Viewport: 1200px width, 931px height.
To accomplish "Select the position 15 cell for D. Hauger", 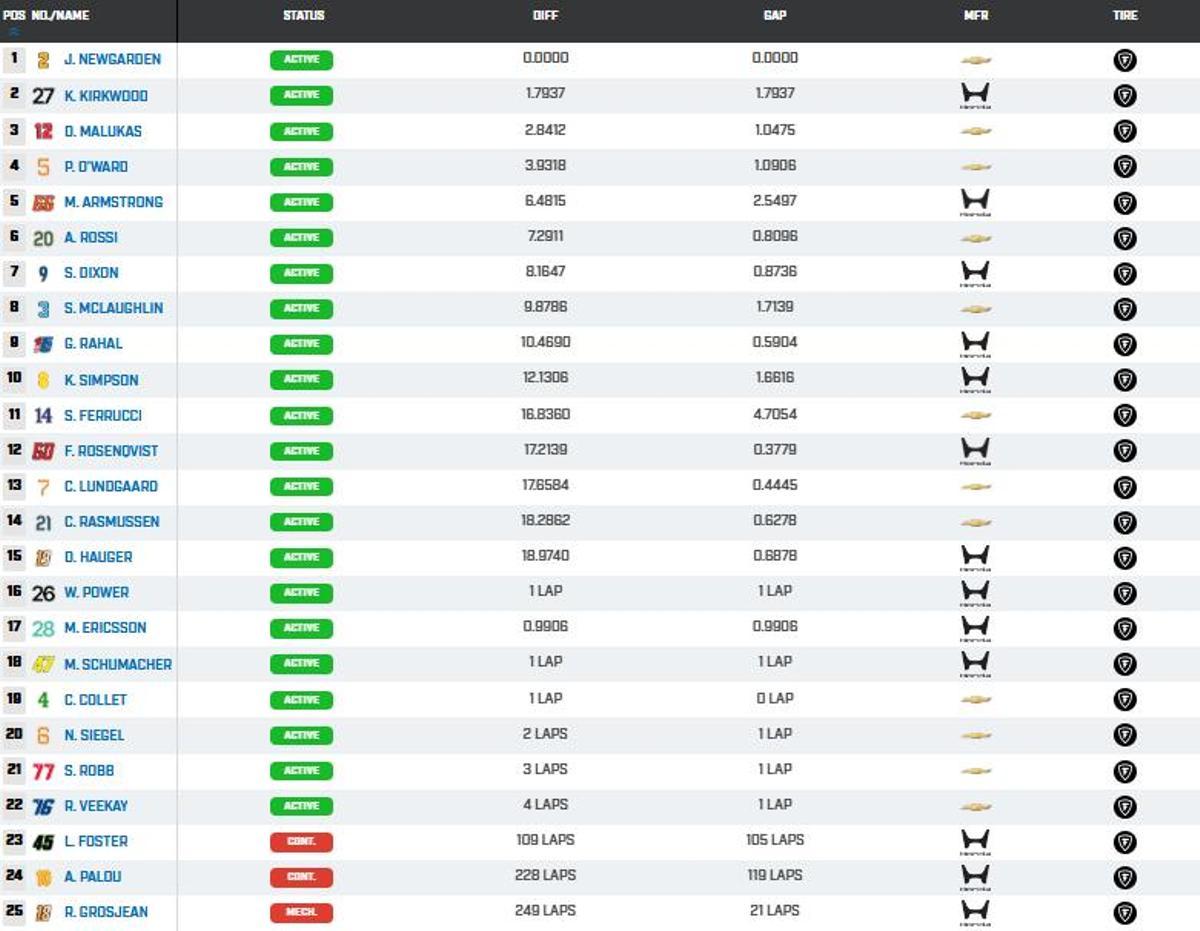I will coord(14,557).
